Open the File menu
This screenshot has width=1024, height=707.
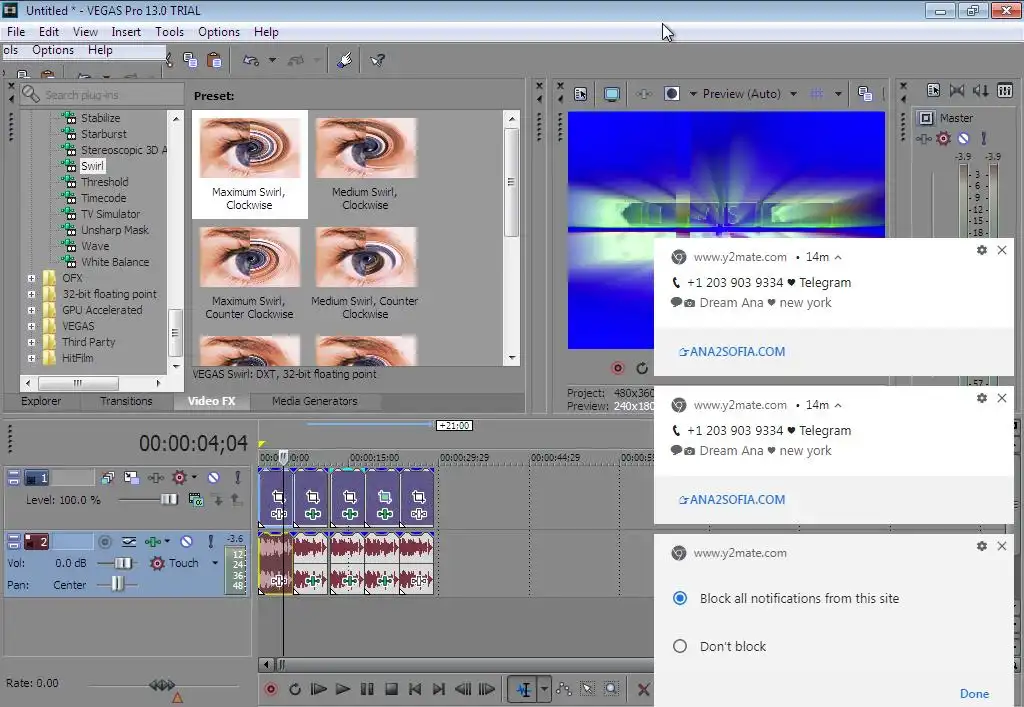point(16,31)
